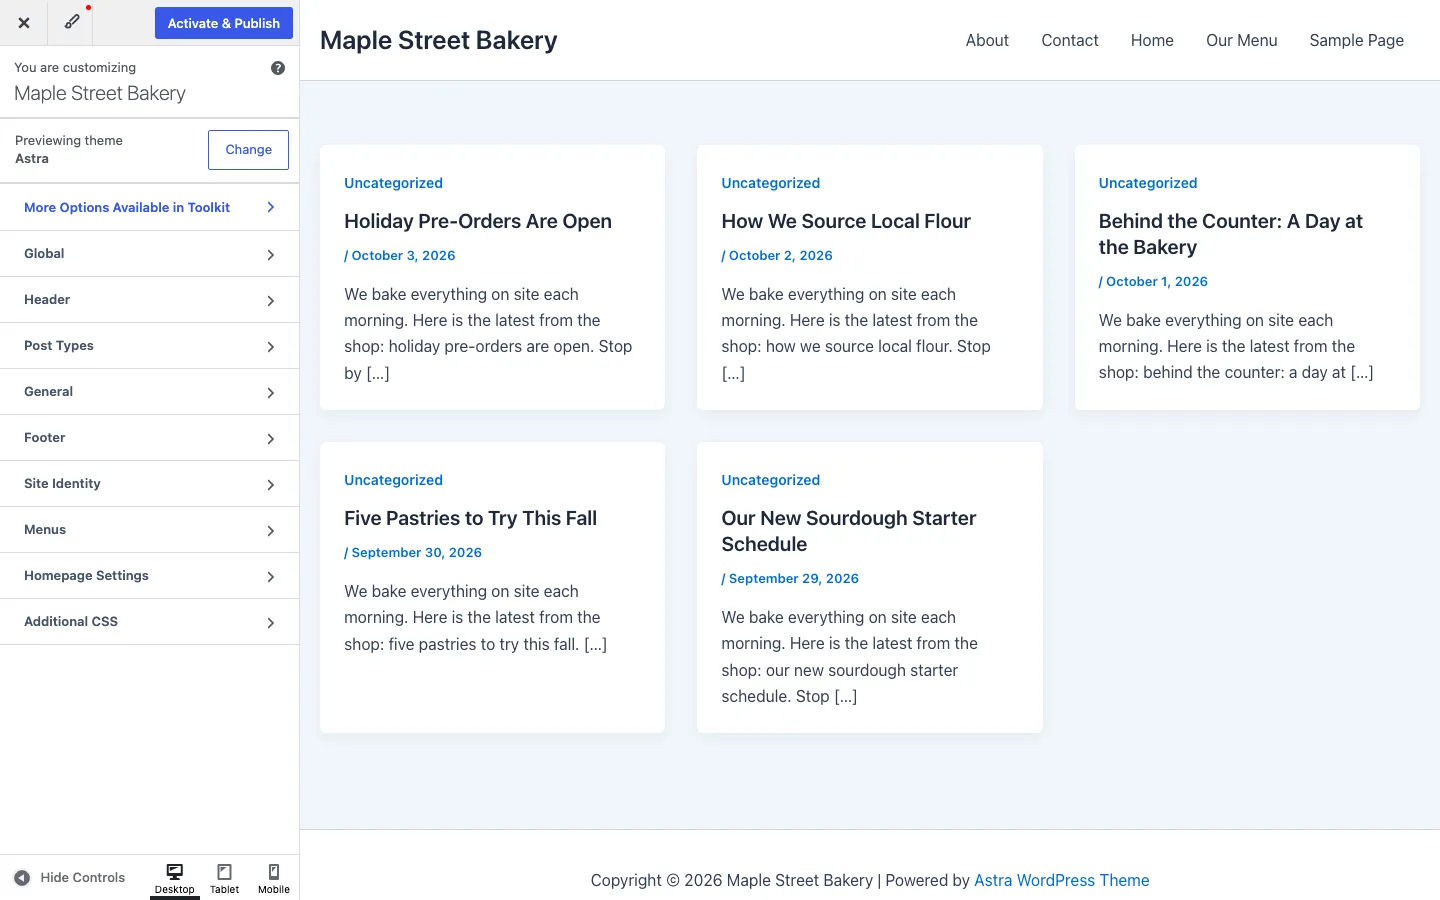
Task: Click the October 2, 2026 post date
Action: click(781, 255)
